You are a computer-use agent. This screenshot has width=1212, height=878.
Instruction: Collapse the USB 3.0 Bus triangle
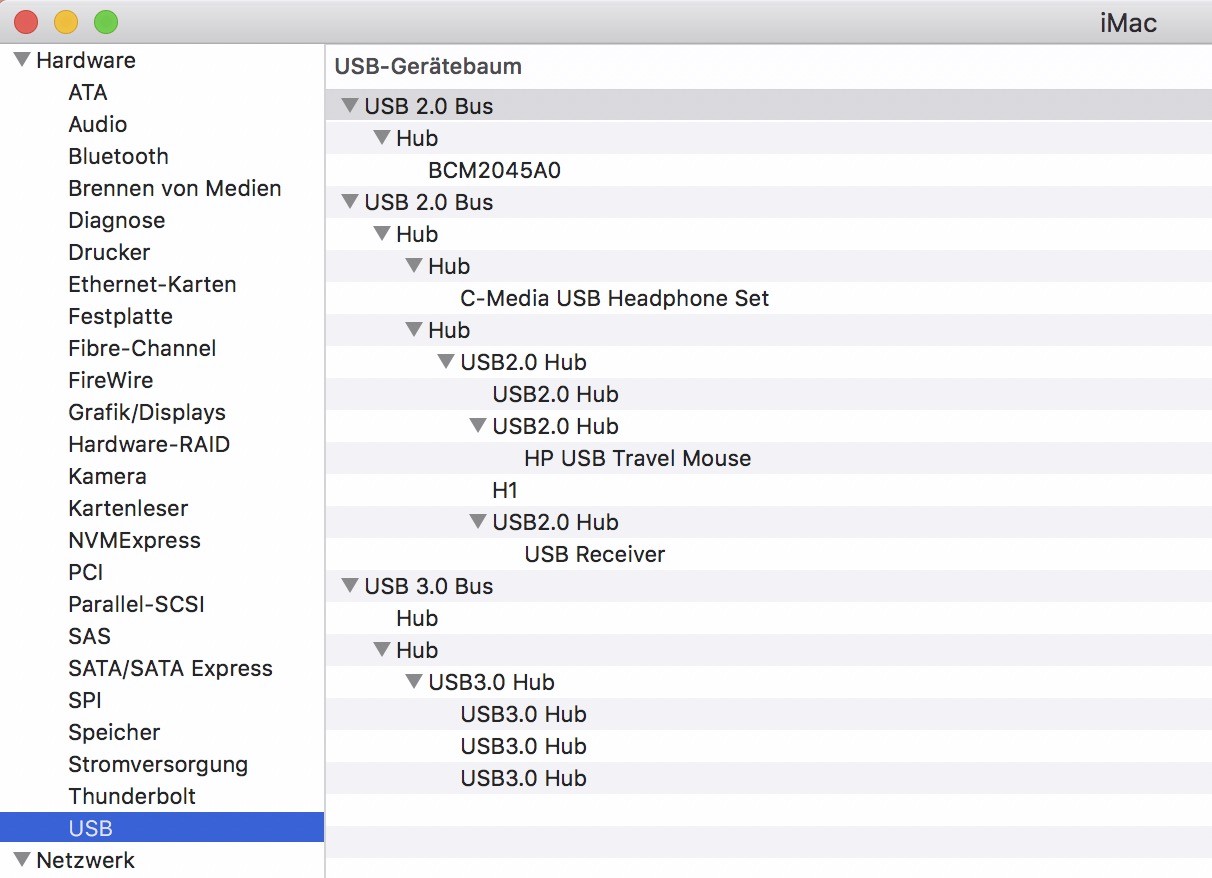point(349,586)
